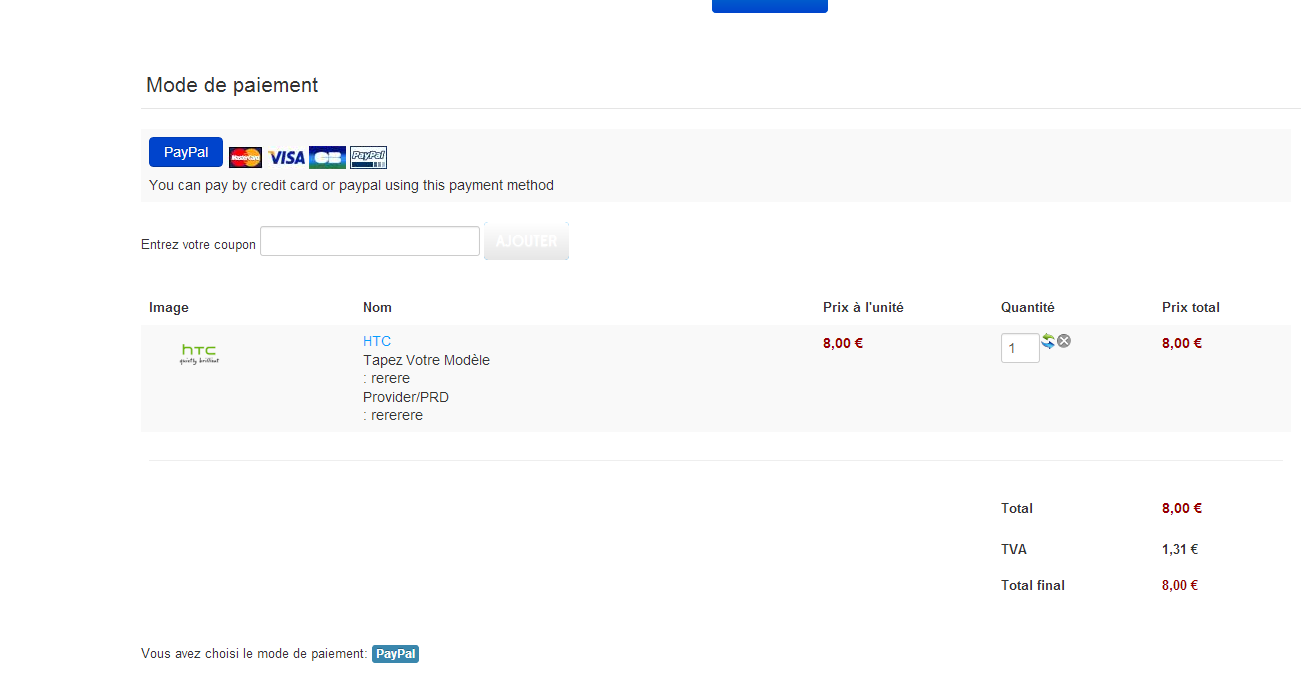1302x686 pixels.
Task: Click the 'Prix total' column header
Action: click(x=1190, y=307)
